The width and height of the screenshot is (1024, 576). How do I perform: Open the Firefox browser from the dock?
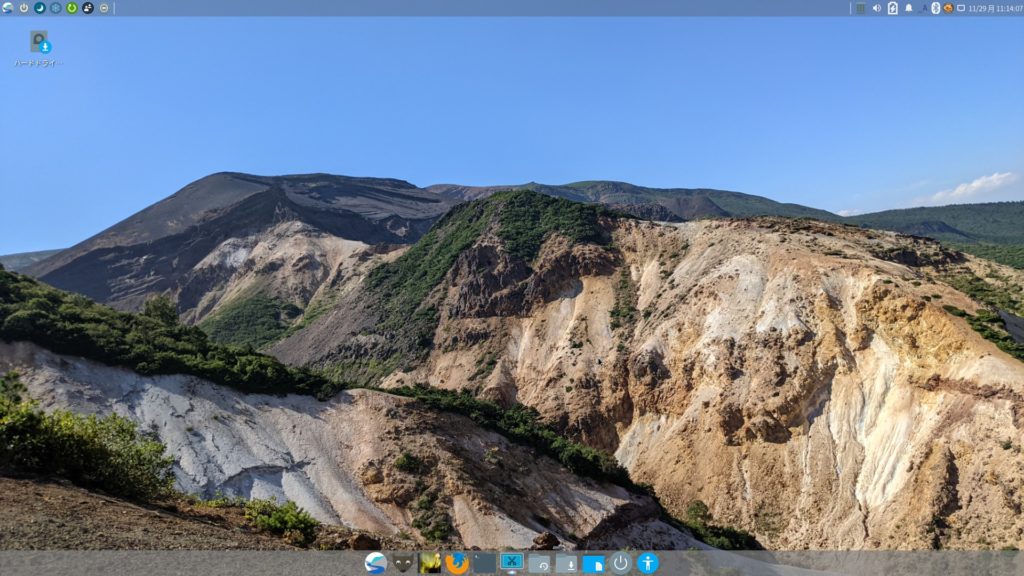point(457,563)
